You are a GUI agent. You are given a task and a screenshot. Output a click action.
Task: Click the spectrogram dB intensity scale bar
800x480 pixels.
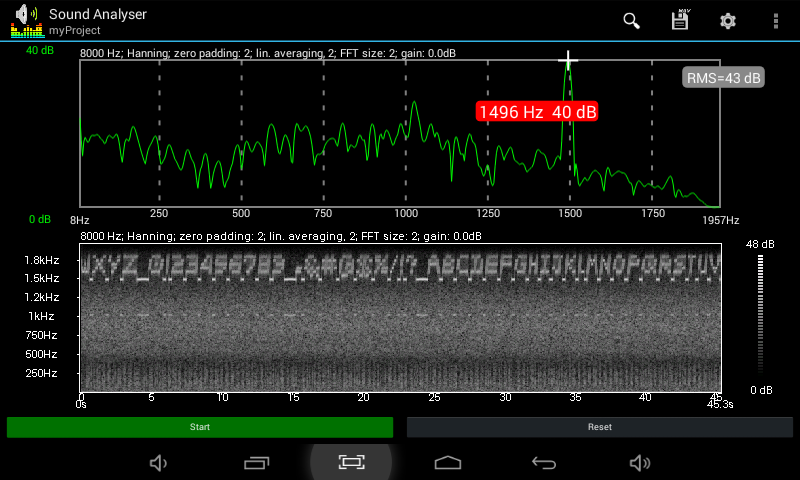click(x=761, y=314)
